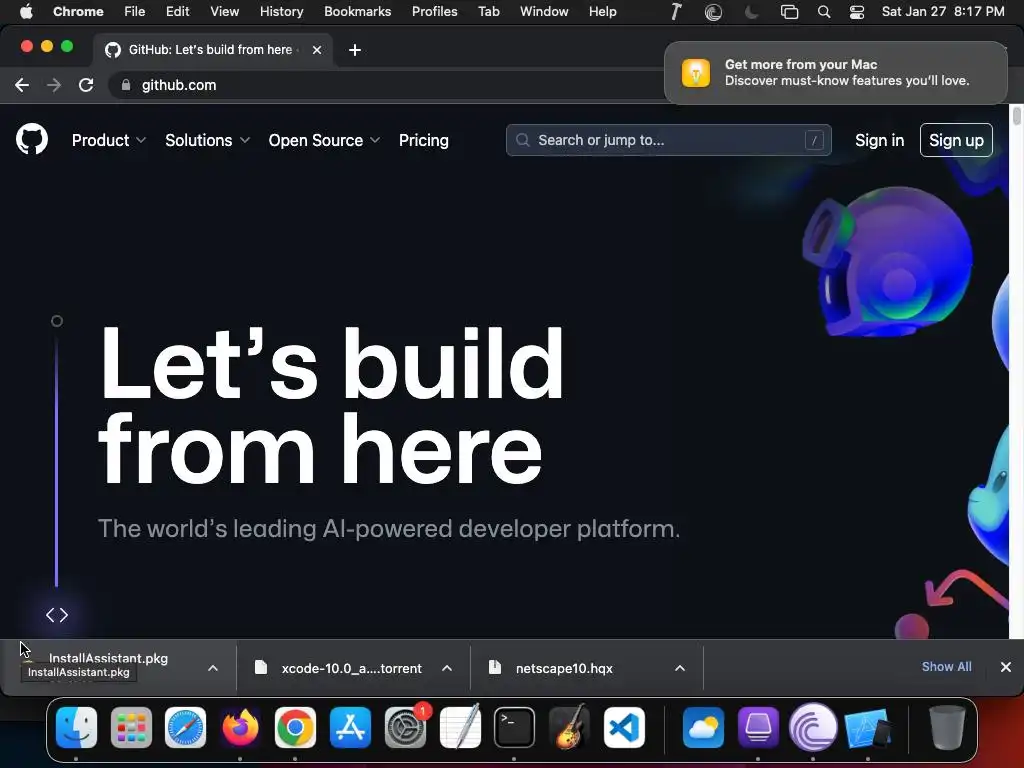The width and height of the screenshot is (1024, 768).
Task: Open the Window menu
Action: (544, 11)
